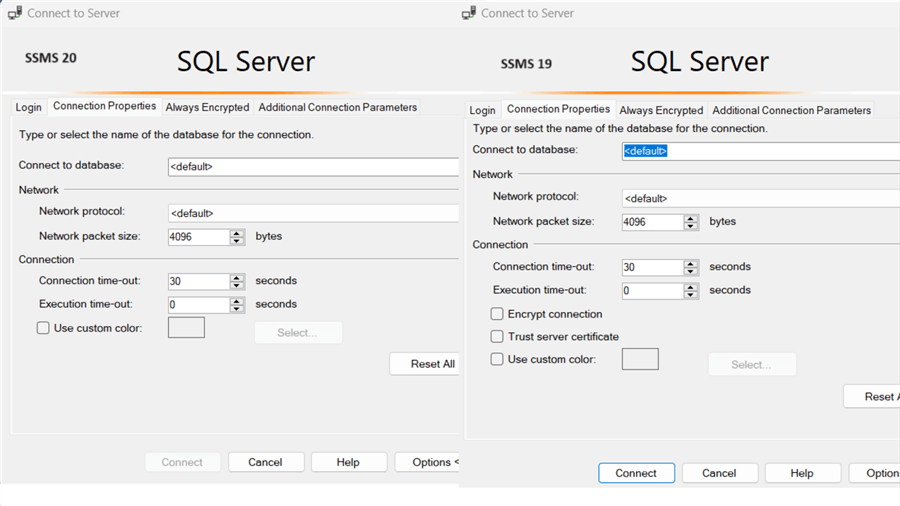
Task: Switch to Login tab in SSMS 20 dialog
Action: coord(28,108)
